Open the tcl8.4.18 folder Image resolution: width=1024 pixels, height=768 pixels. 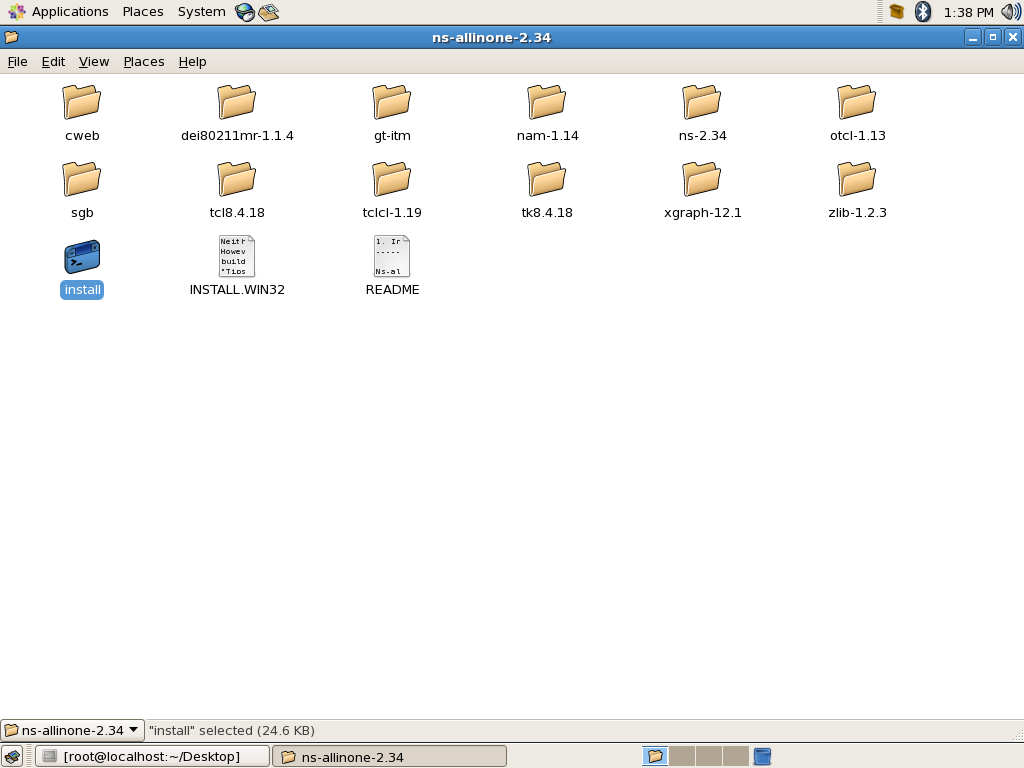236,178
